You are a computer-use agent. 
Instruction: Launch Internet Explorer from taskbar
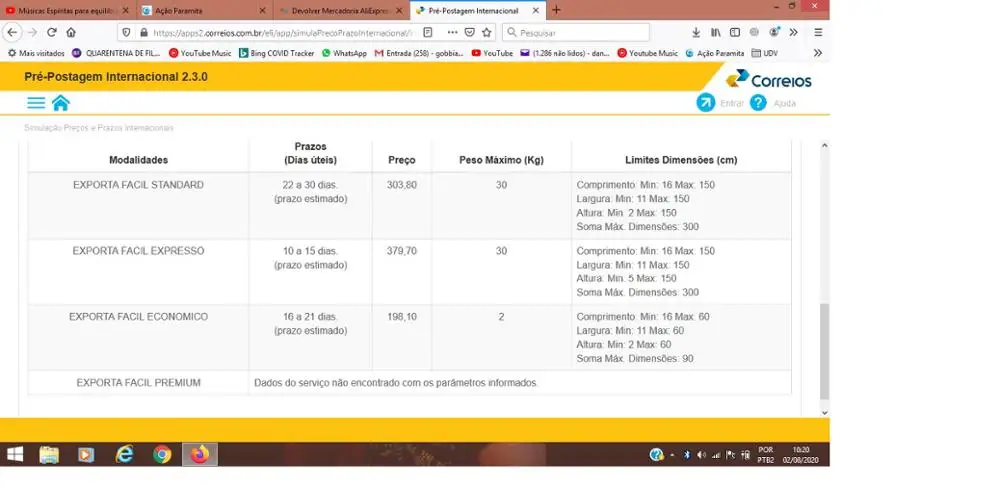(x=124, y=454)
